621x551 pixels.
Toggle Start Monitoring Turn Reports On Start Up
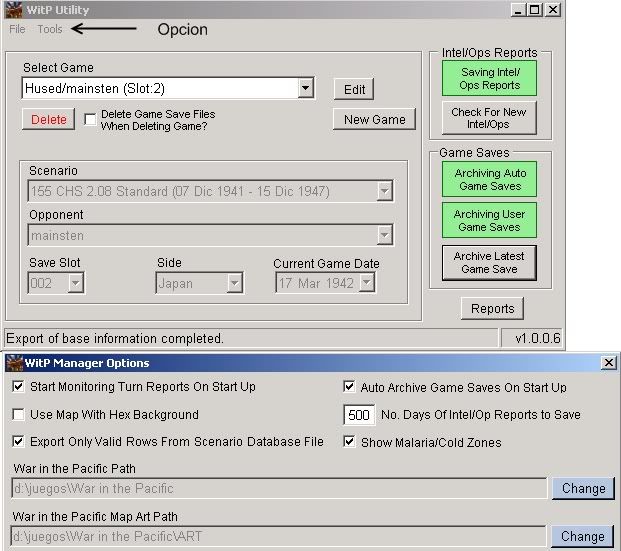coord(18,387)
